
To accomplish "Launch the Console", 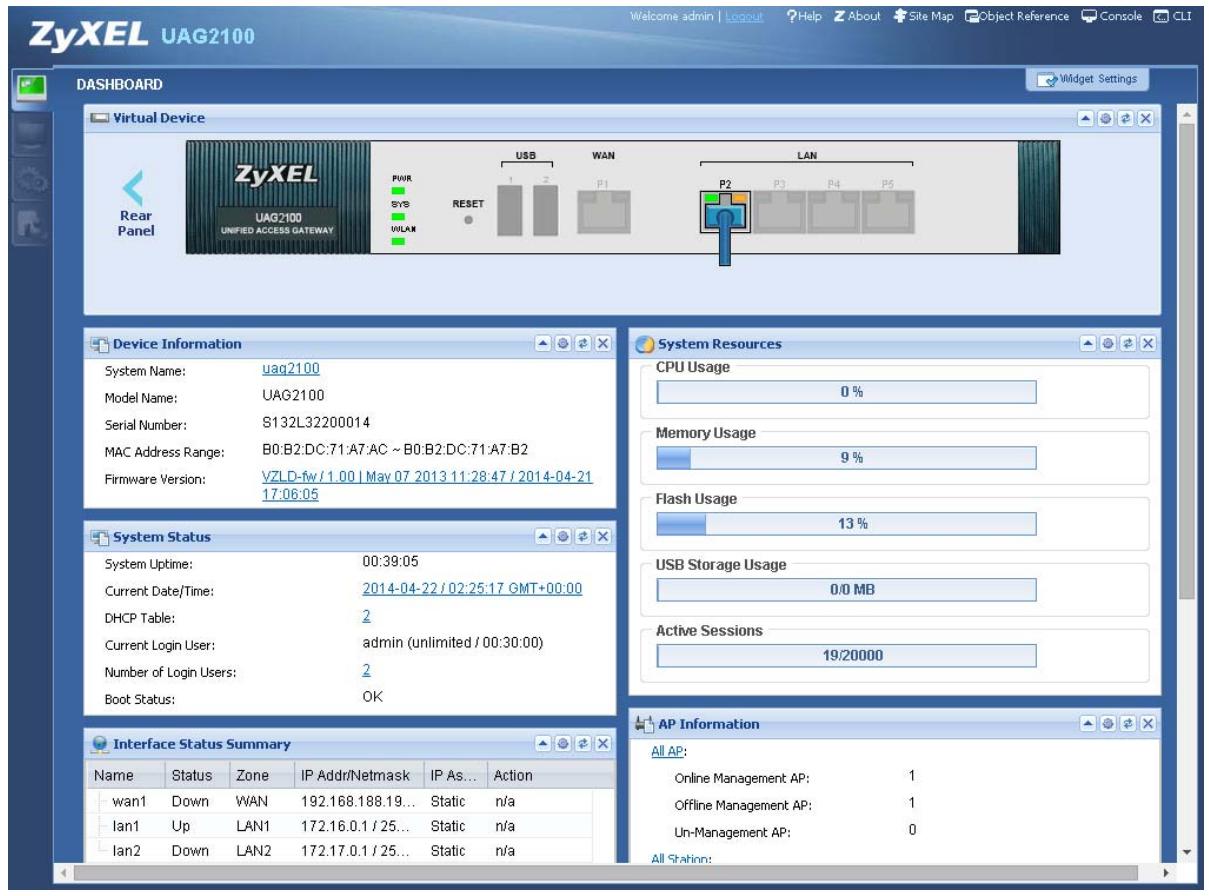I will 1110,17.
